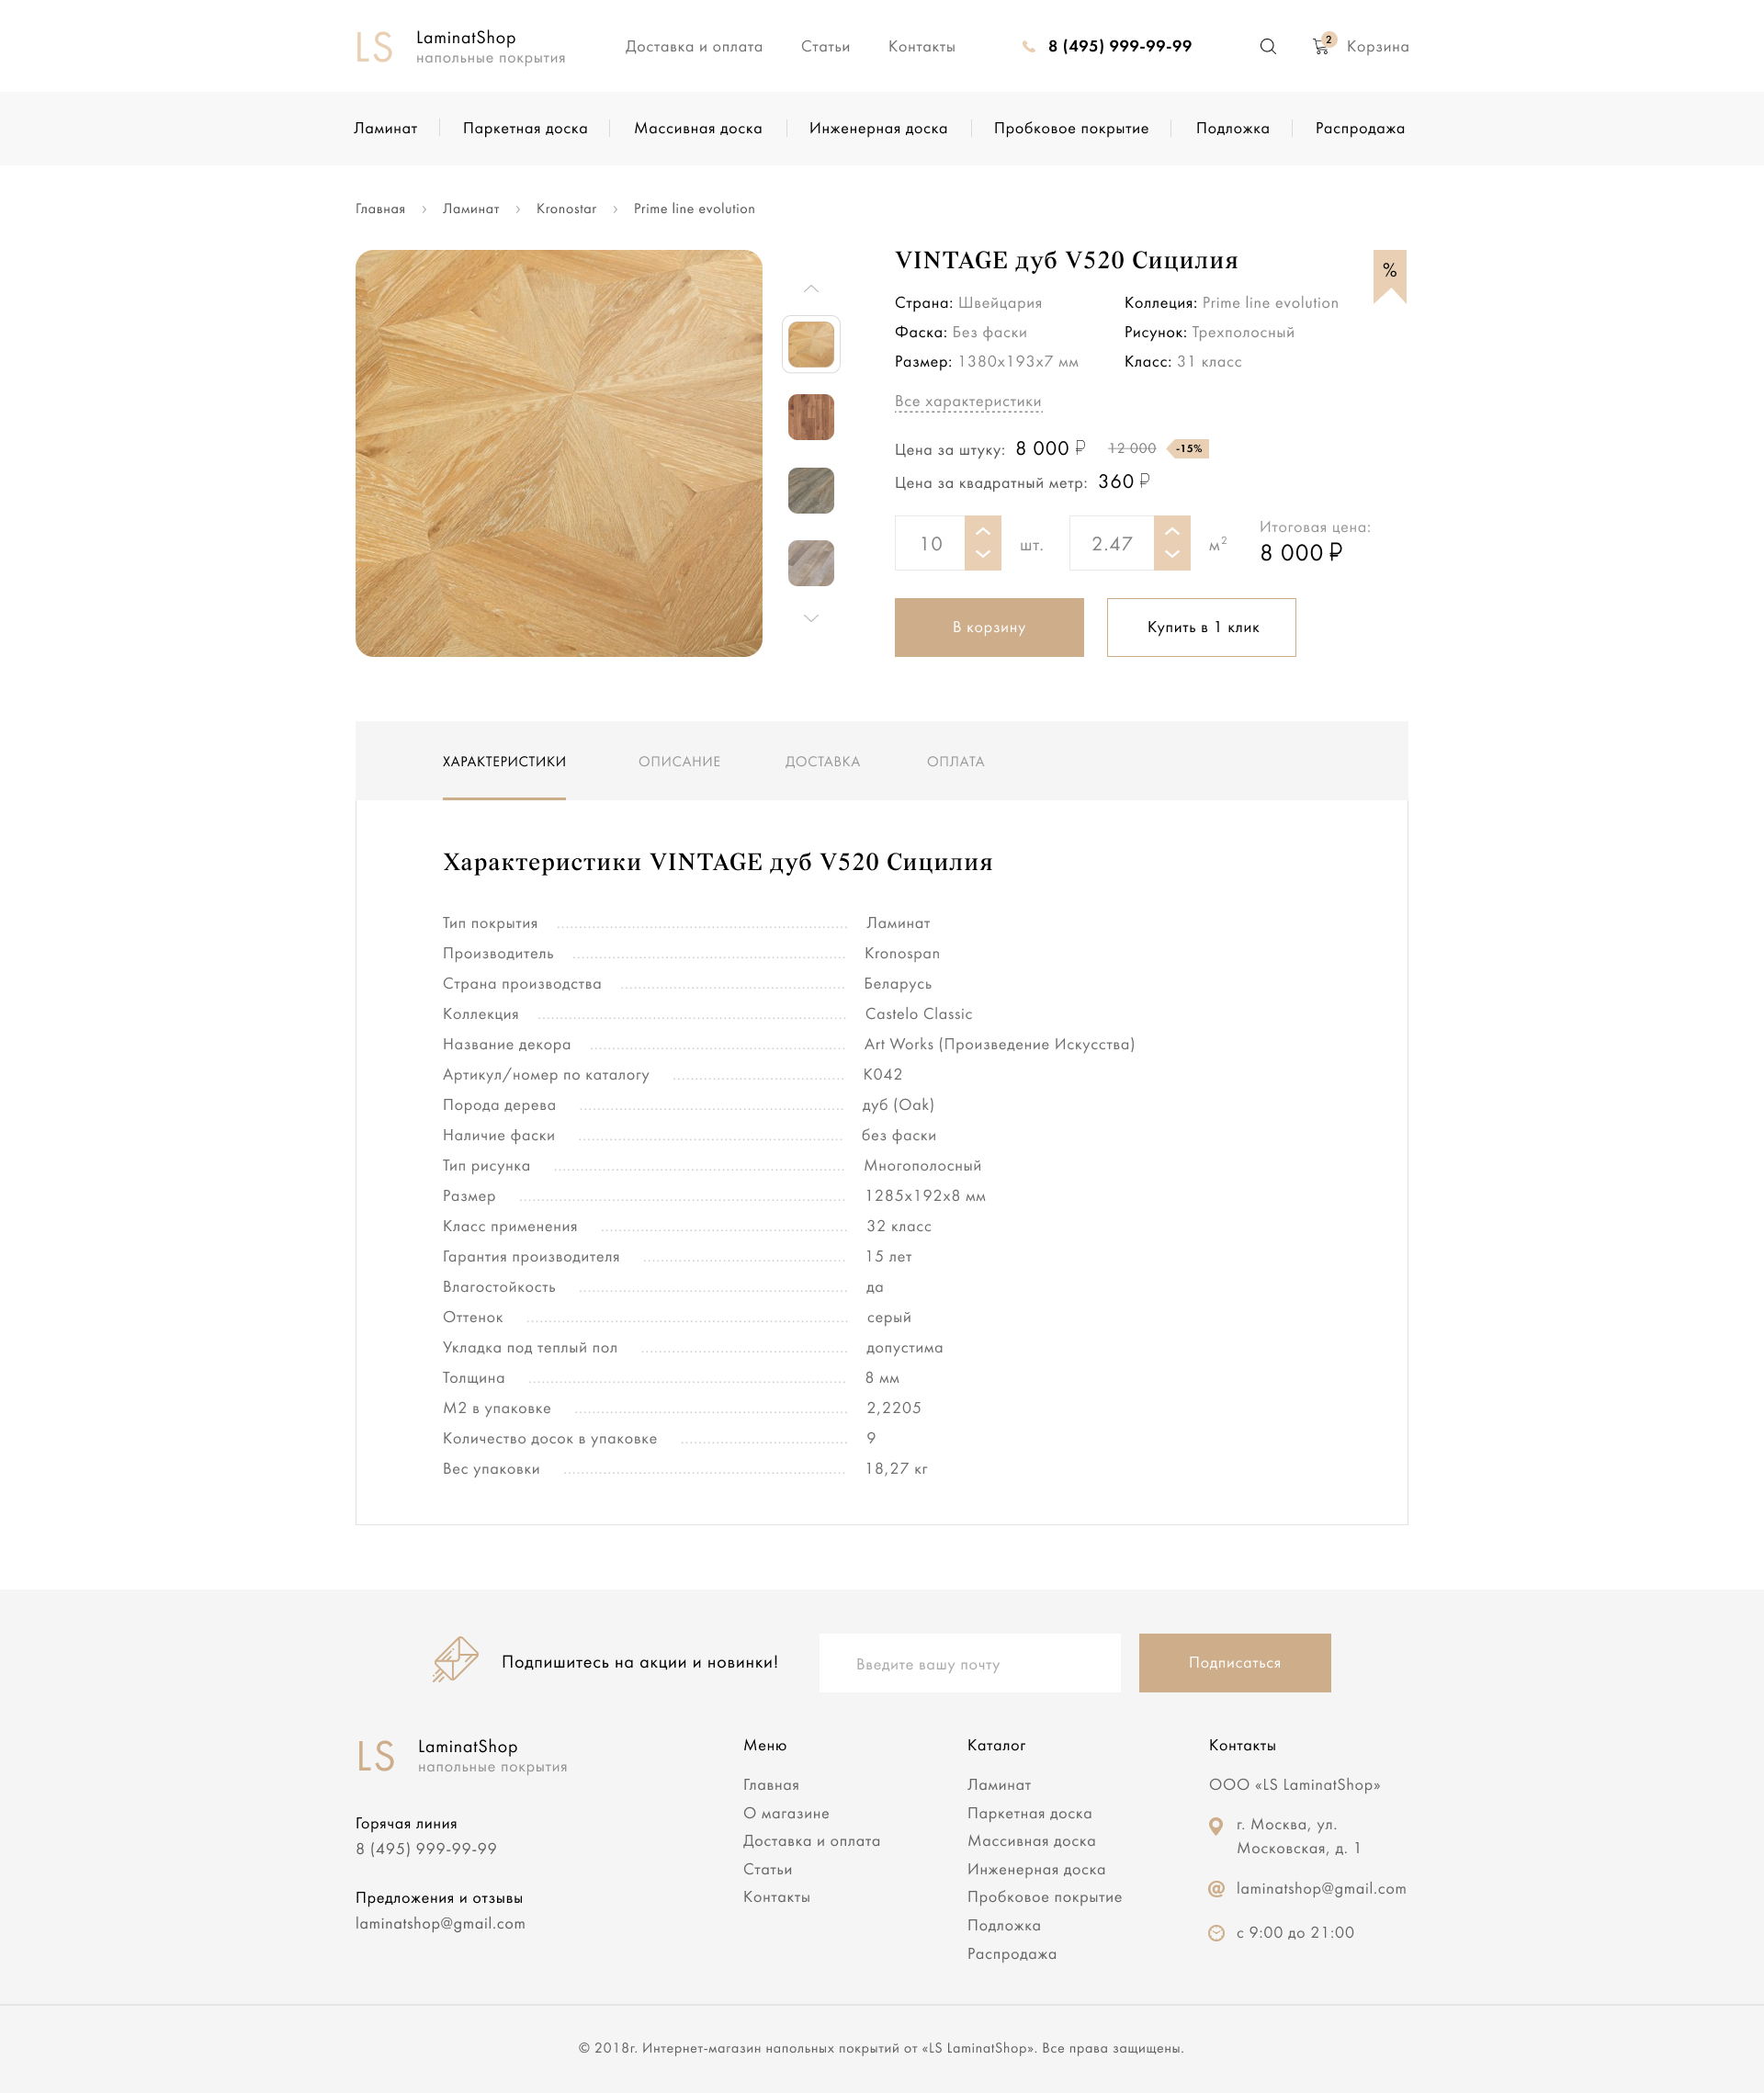Click the search magnifier icon in header
Image resolution: width=1764 pixels, height=2093 pixels.
1267,46
